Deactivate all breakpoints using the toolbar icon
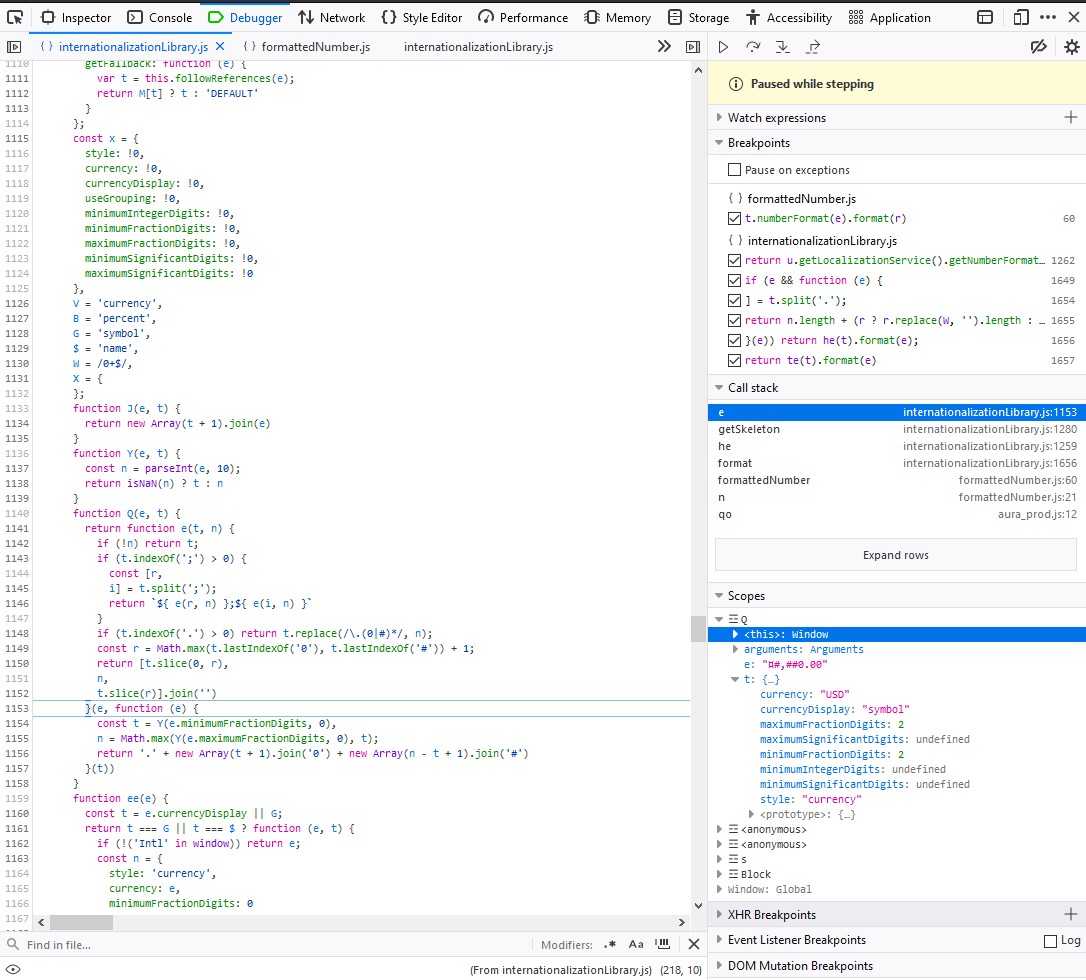 [x=1039, y=47]
